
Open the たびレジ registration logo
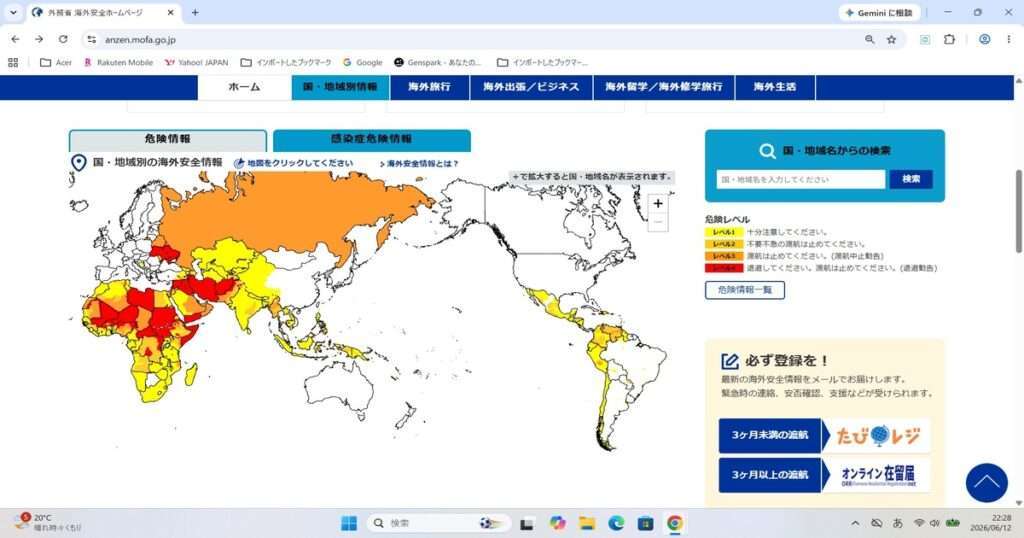tap(878, 435)
